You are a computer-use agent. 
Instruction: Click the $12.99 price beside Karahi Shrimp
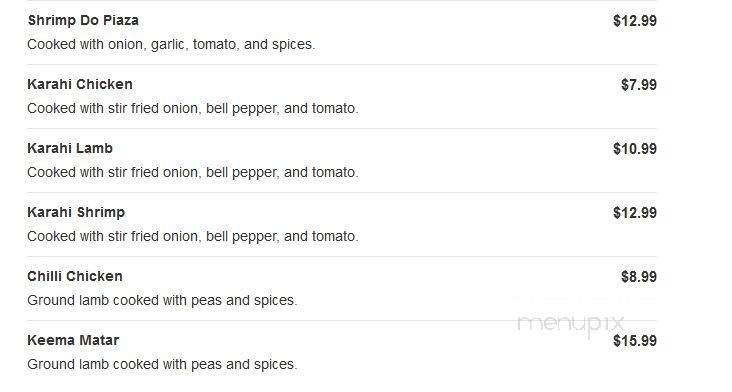(x=635, y=213)
